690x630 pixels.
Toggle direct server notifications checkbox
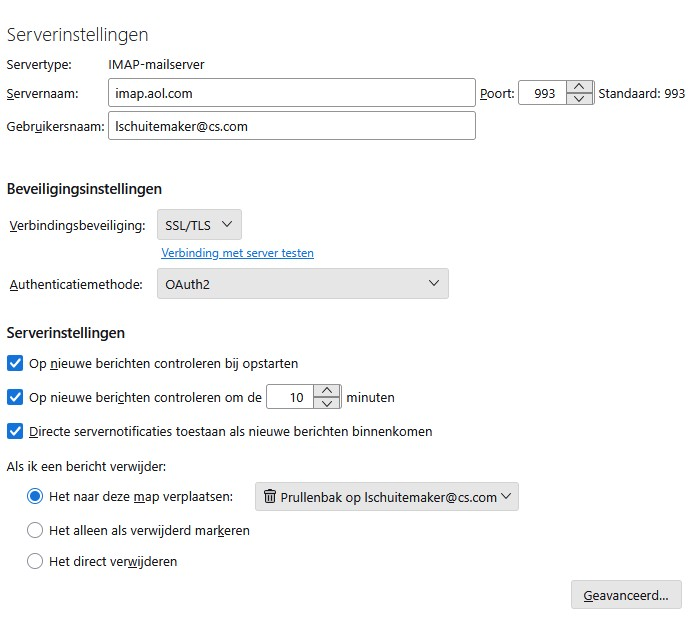(x=15, y=432)
